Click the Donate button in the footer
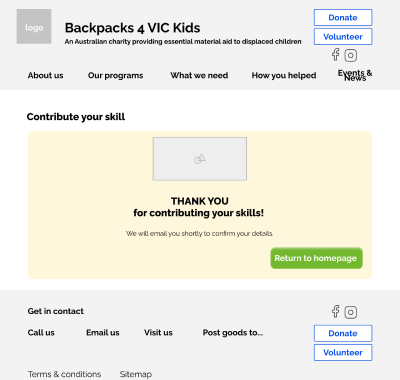Image resolution: width=400 pixels, height=380 pixels. [343, 333]
